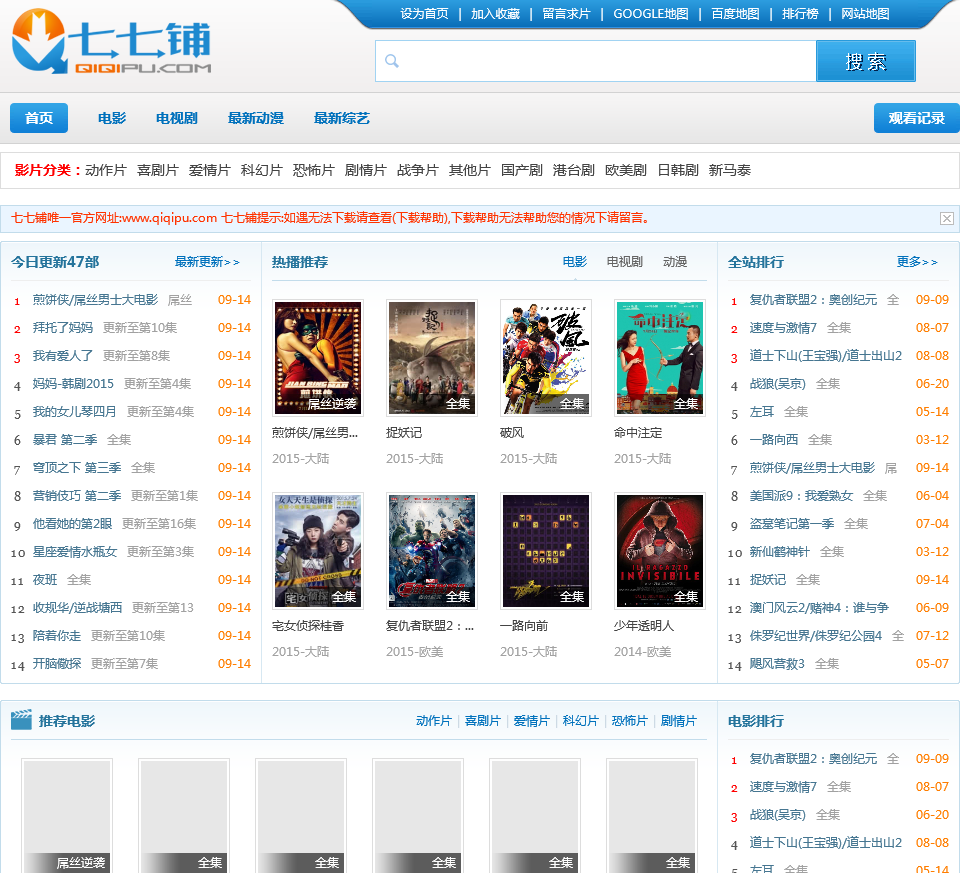Switch 热播推荐 to 动漫 tab
The height and width of the screenshot is (873, 960).
click(x=675, y=262)
